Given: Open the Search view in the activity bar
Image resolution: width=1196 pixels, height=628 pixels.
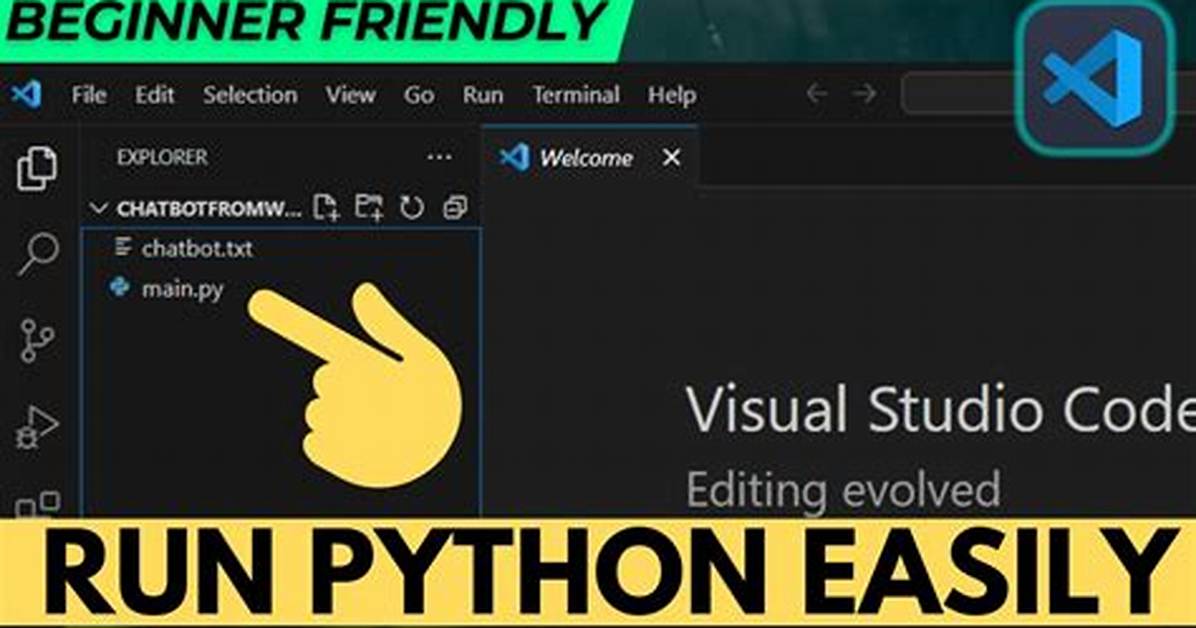Looking at the screenshot, I should (37, 254).
